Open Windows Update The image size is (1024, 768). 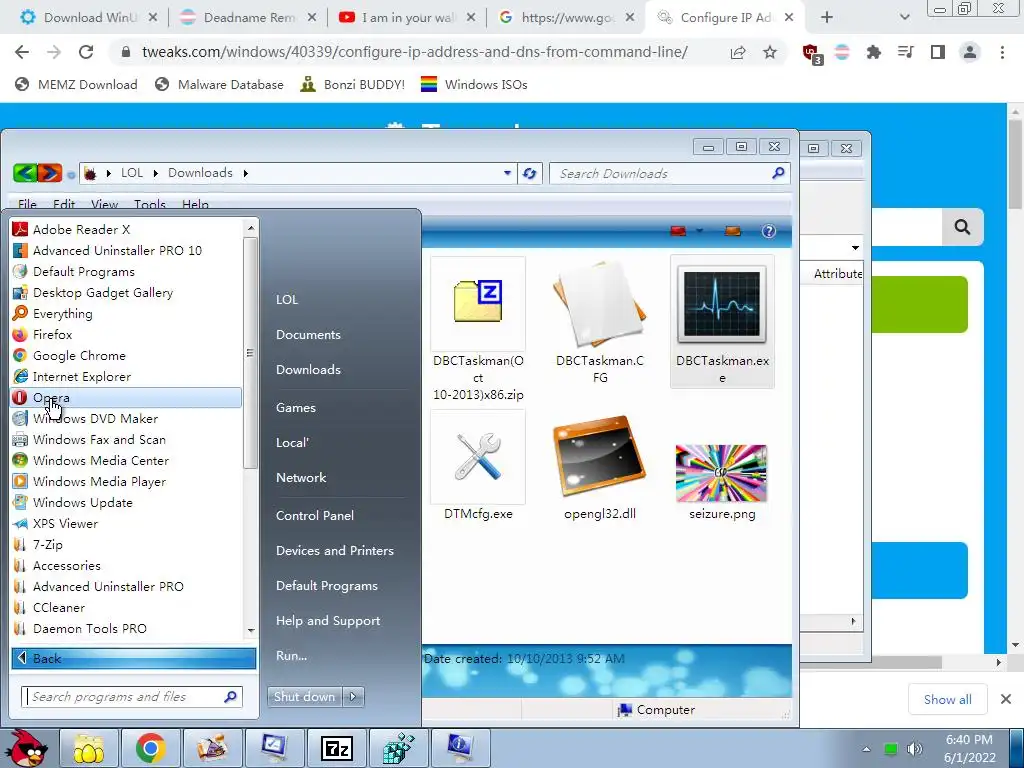click(126, 502)
